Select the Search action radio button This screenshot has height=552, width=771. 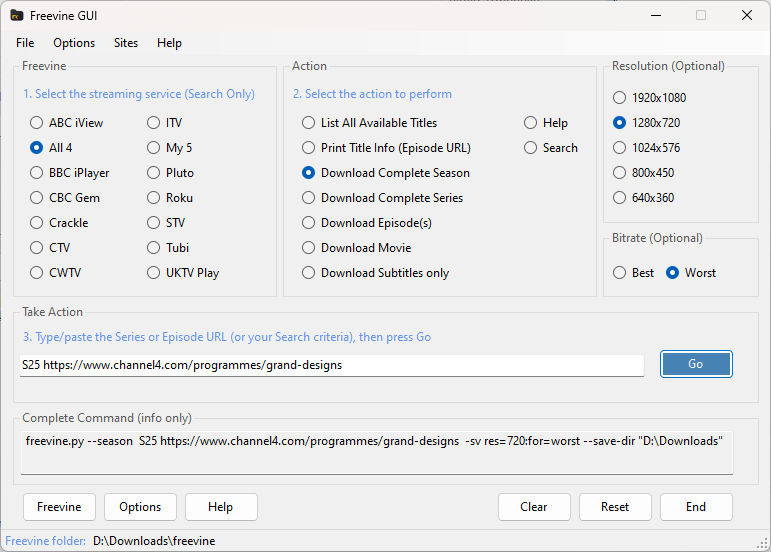point(531,148)
